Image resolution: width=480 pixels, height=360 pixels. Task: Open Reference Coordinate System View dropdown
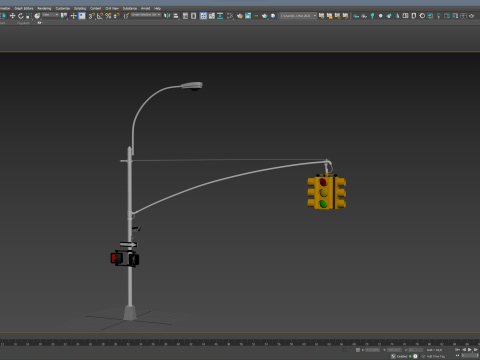[x=50, y=15]
